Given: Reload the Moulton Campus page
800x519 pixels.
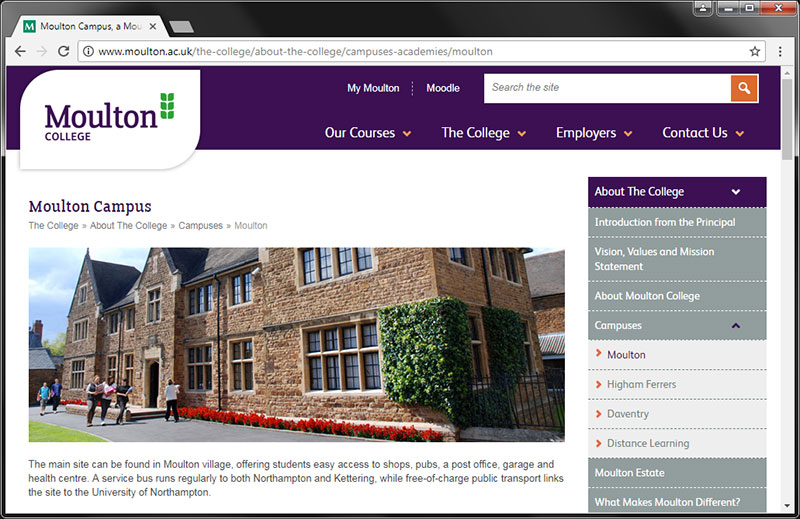Looking at the screenshot, I should pos(63,51).
